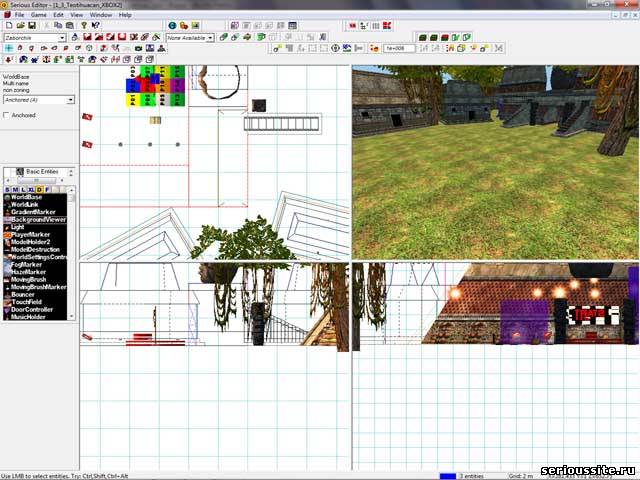This screenshot has width=640, height=480.
Task: Click the first red-white square icon after Zaborchik
Action: point(87,37)
